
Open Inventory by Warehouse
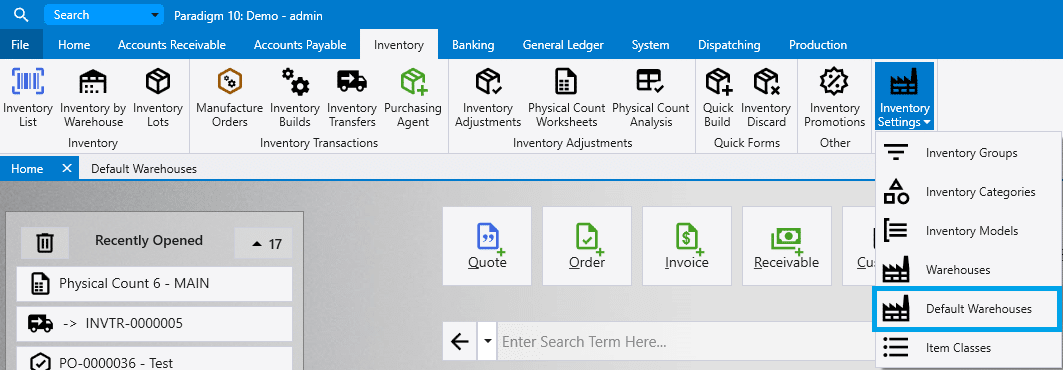[x=93, y=97]
